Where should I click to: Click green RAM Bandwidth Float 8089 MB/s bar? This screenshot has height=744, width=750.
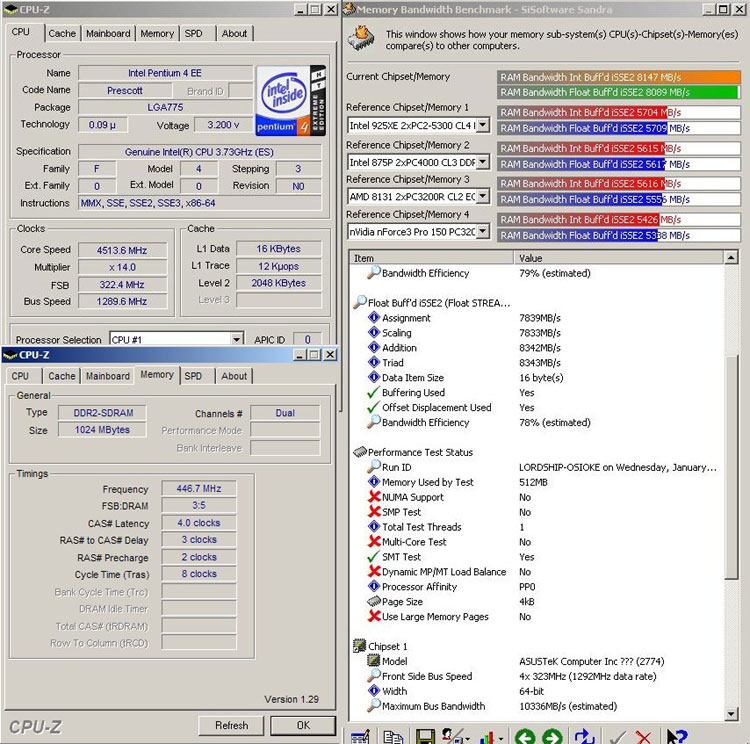click(618, 92)
